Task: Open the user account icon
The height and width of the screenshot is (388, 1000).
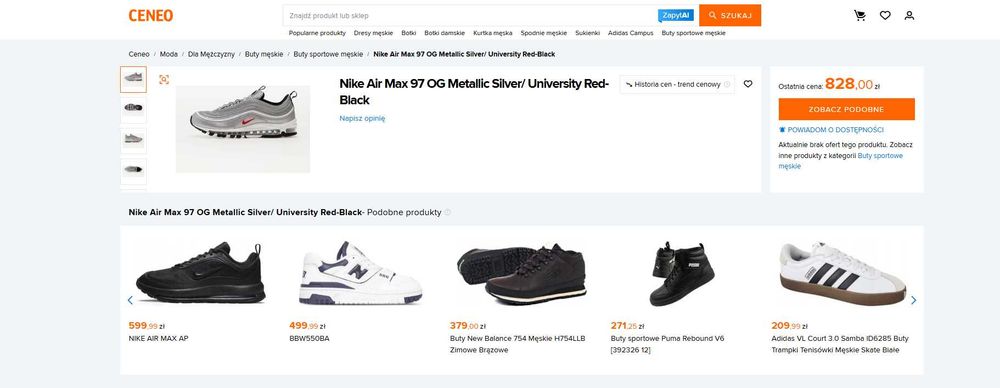Action: [909, 15]
